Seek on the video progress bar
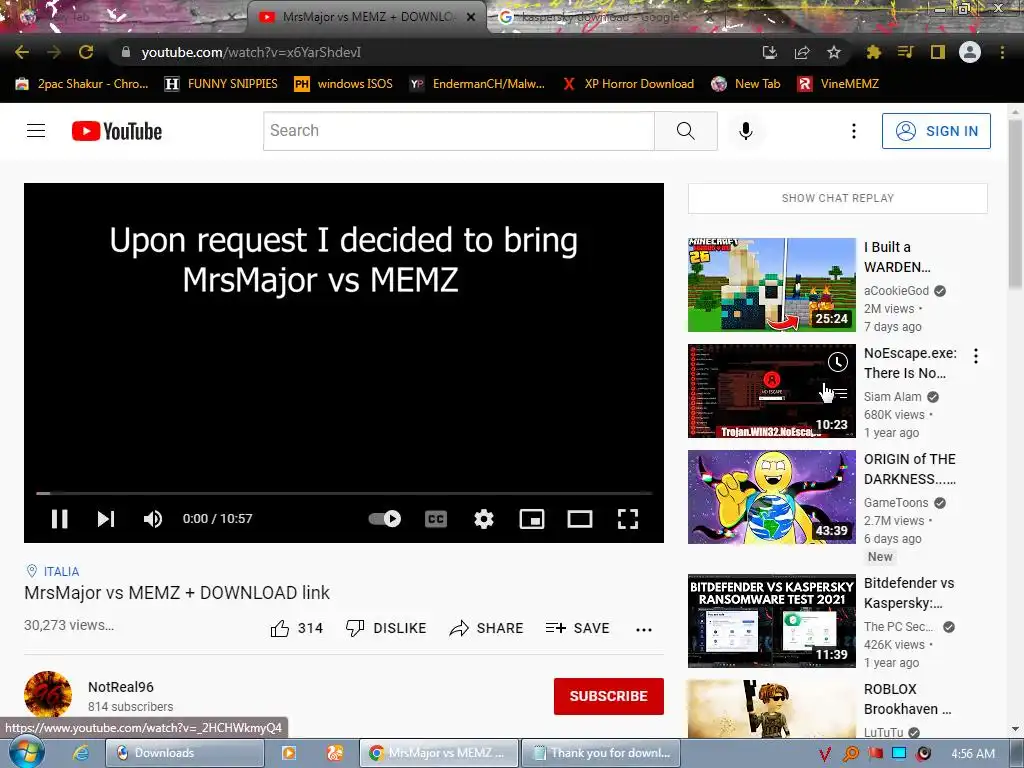The width and height of the screenshot is (1024, 768). [x=344, y=493]
